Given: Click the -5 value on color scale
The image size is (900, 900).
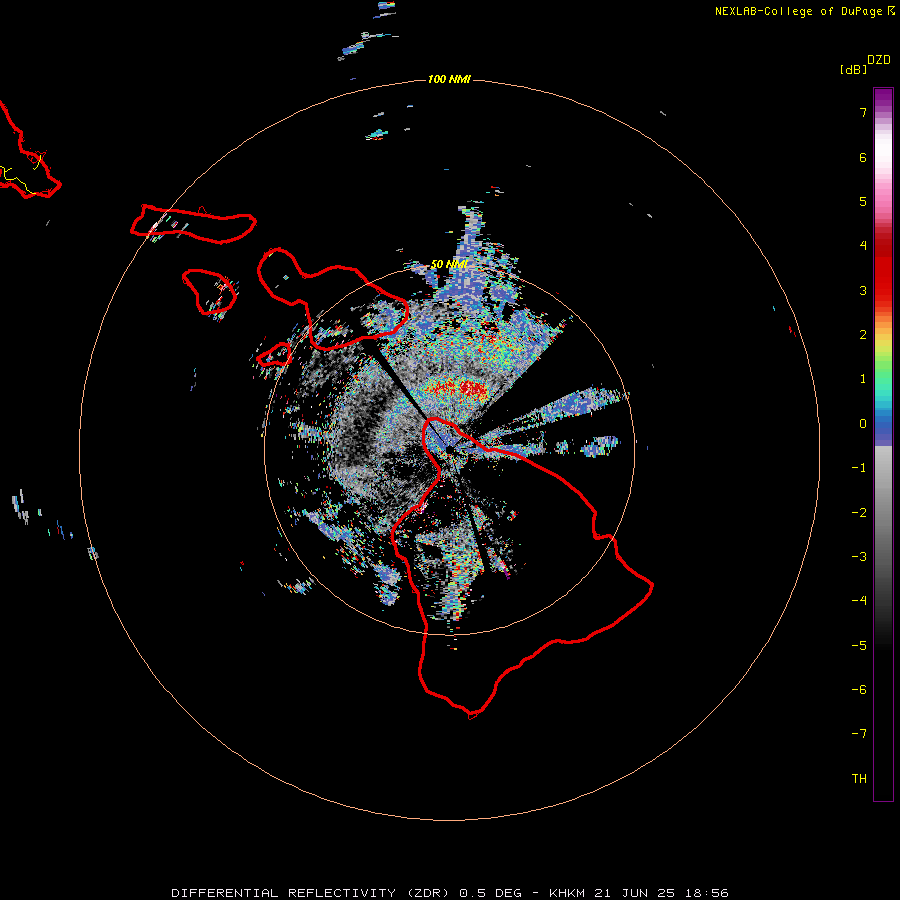Looking at the screenshot, I should tap(859, 646).
